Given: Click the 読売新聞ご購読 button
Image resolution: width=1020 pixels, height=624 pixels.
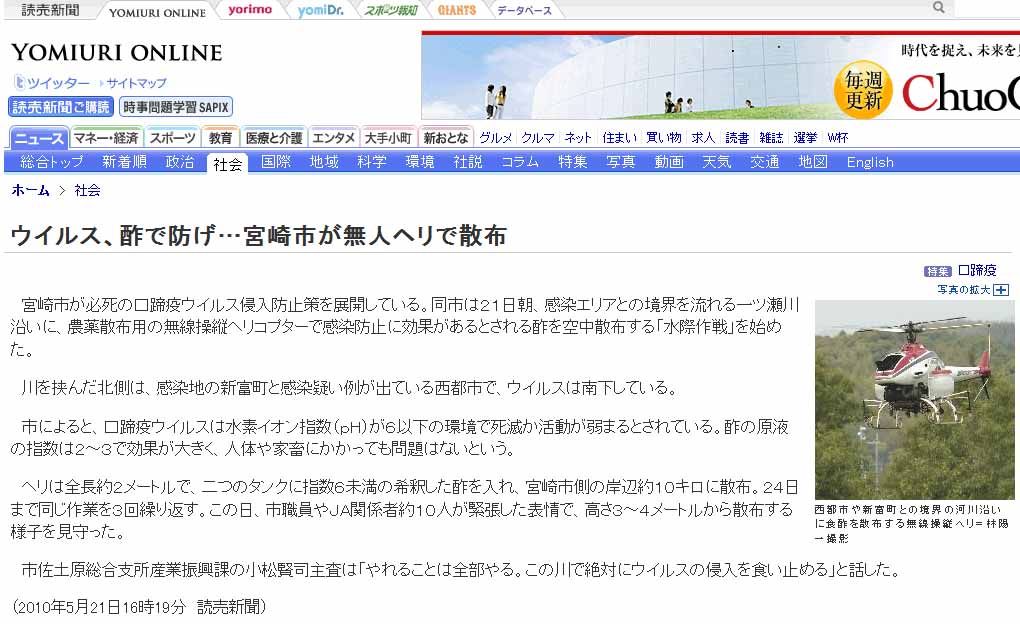Looking at the screenshot, I should tap(61, 107).
